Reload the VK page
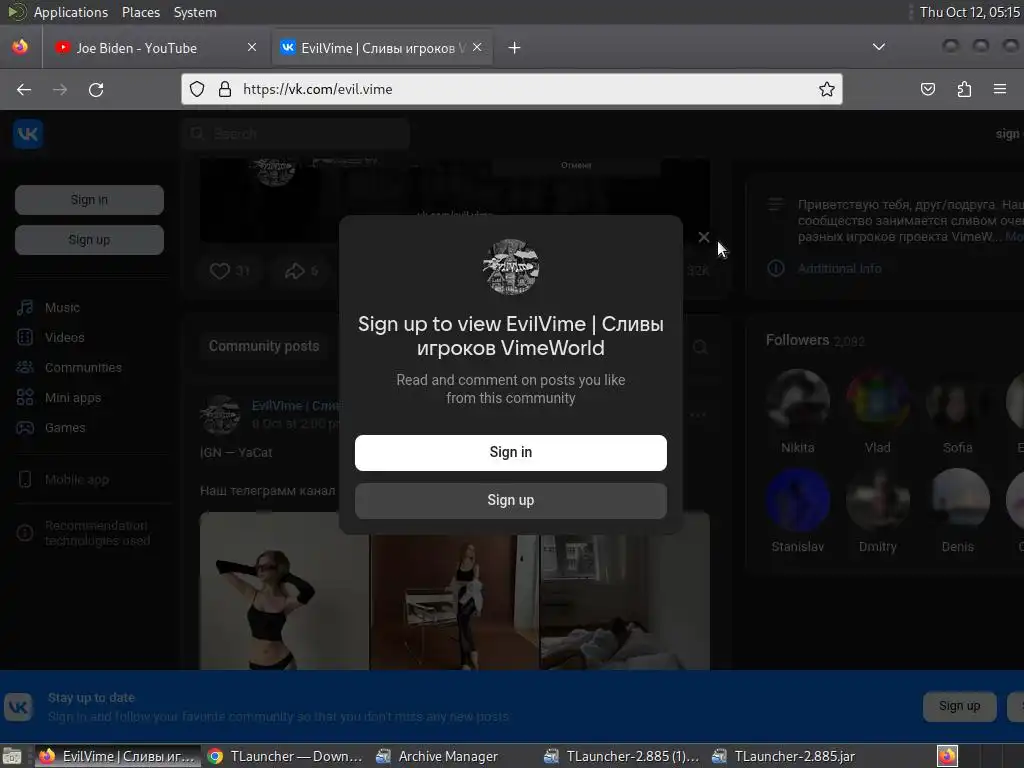Viewport: 1024px width, 768px height. pyautogui.click(x=96, y=89)
